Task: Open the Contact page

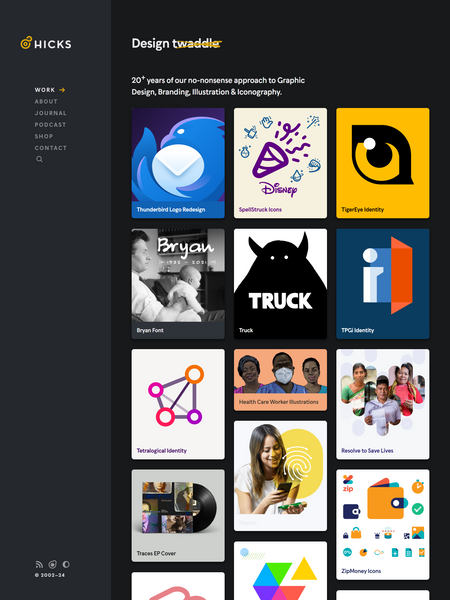Action: (51, 148)
